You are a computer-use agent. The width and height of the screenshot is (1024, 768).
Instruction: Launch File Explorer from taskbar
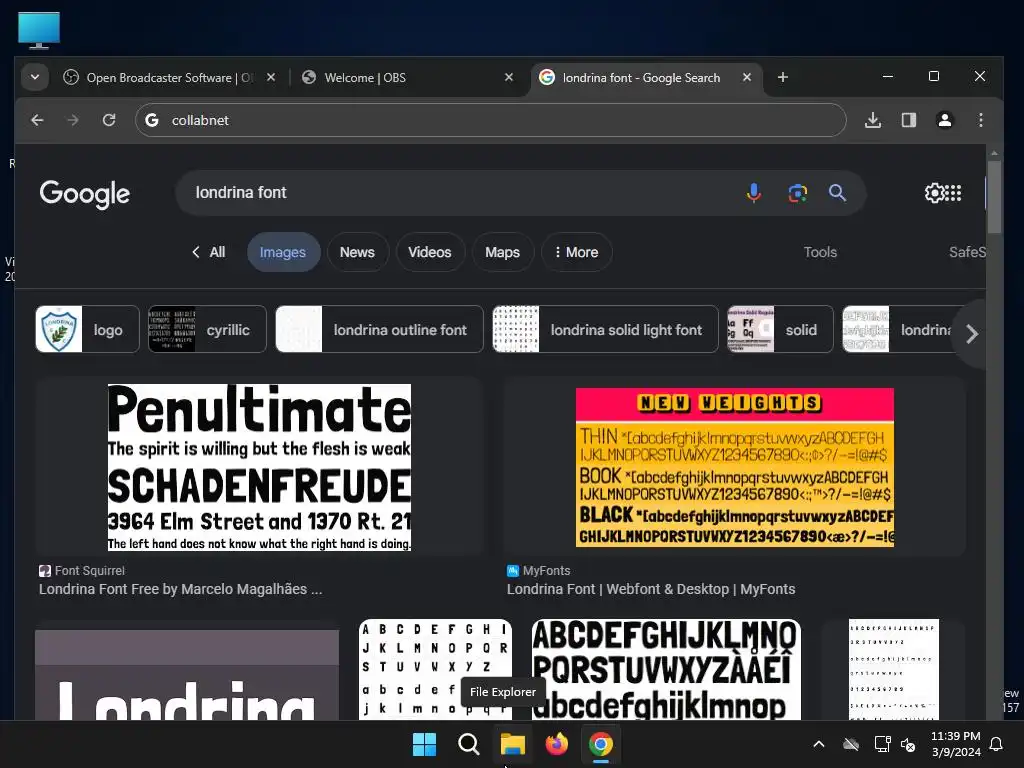click(x=513, y=744)
